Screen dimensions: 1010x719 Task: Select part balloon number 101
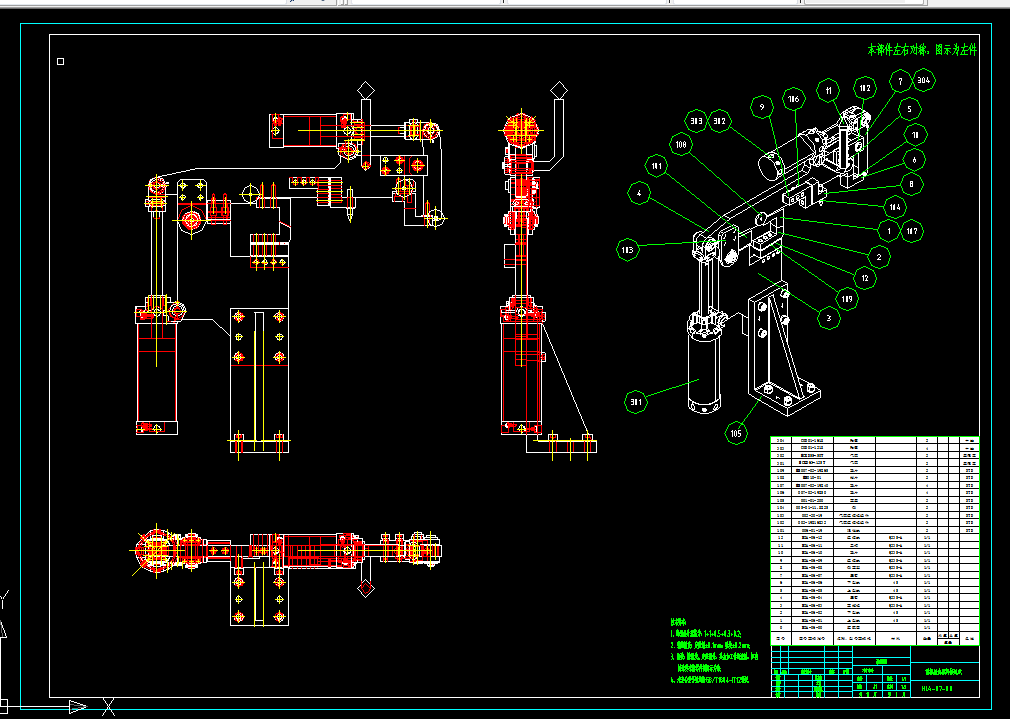coord(656,166)
